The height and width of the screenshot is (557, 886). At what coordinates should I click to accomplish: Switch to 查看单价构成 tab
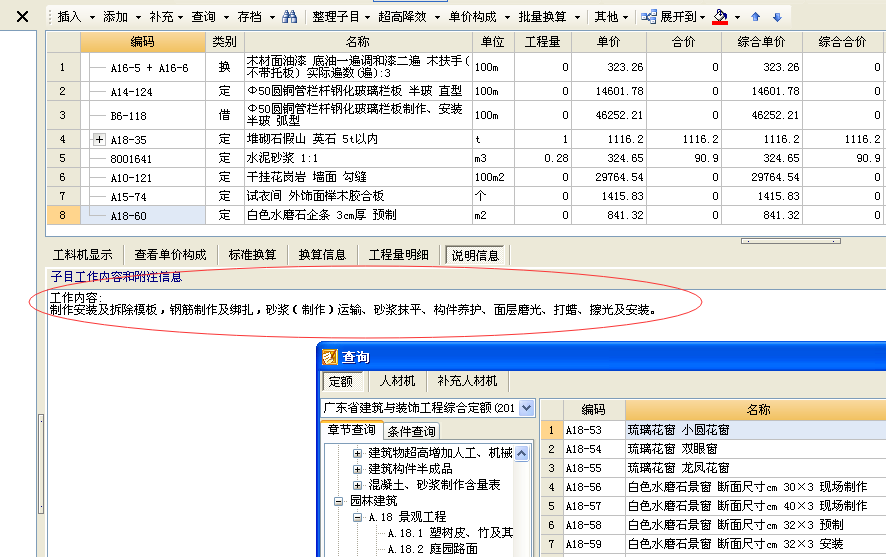(x=170, y=255)
